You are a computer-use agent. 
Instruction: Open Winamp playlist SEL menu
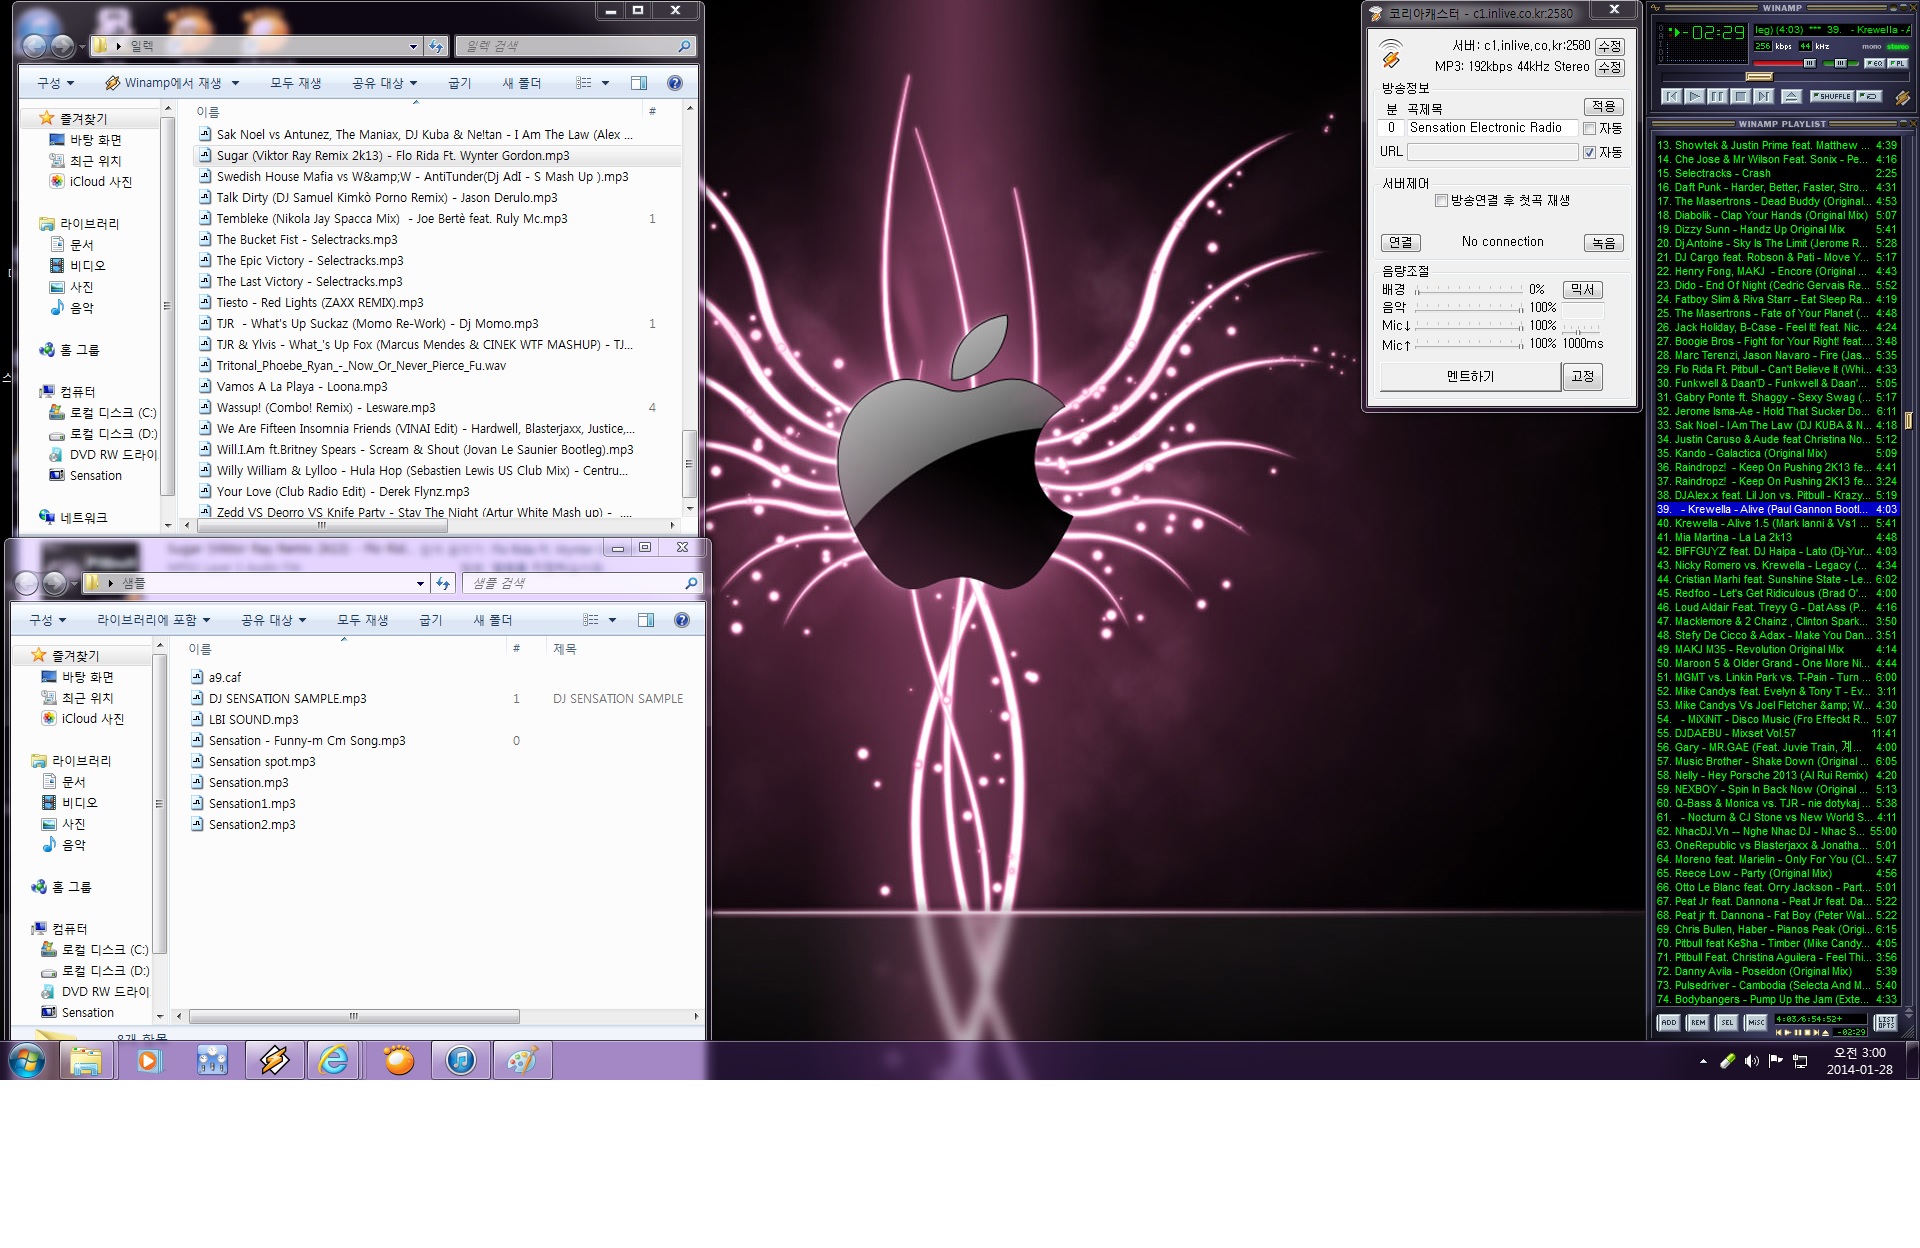point(1727,1022)
